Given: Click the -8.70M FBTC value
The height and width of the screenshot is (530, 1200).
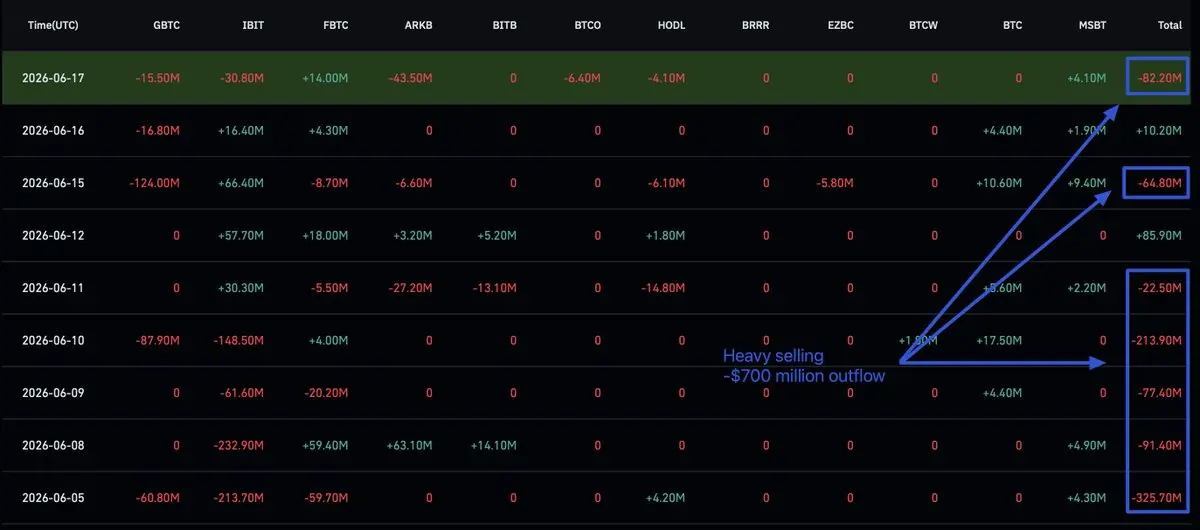Looking at the screenshot, I should (330, 183).
